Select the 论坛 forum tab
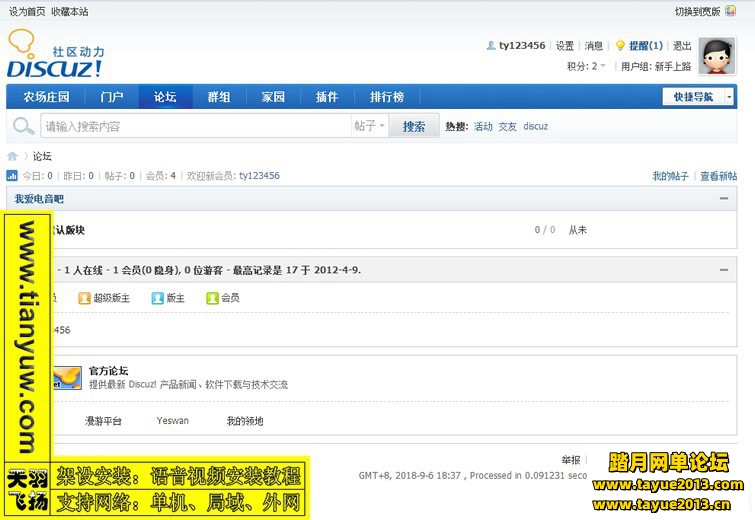Screen dimensions: 755x520 [x=165, y=97]
